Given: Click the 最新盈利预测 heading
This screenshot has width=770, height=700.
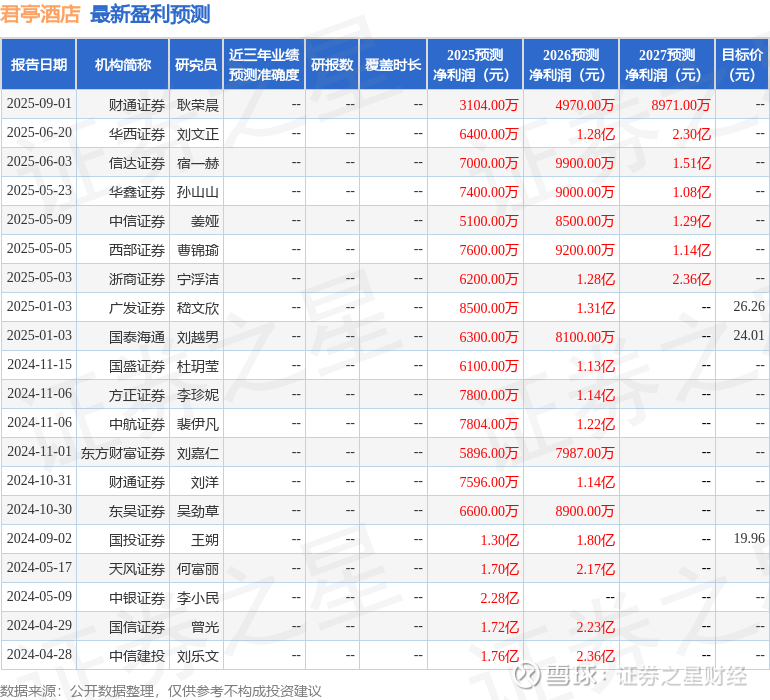Looking at the screenshot, I should [150, 14].
